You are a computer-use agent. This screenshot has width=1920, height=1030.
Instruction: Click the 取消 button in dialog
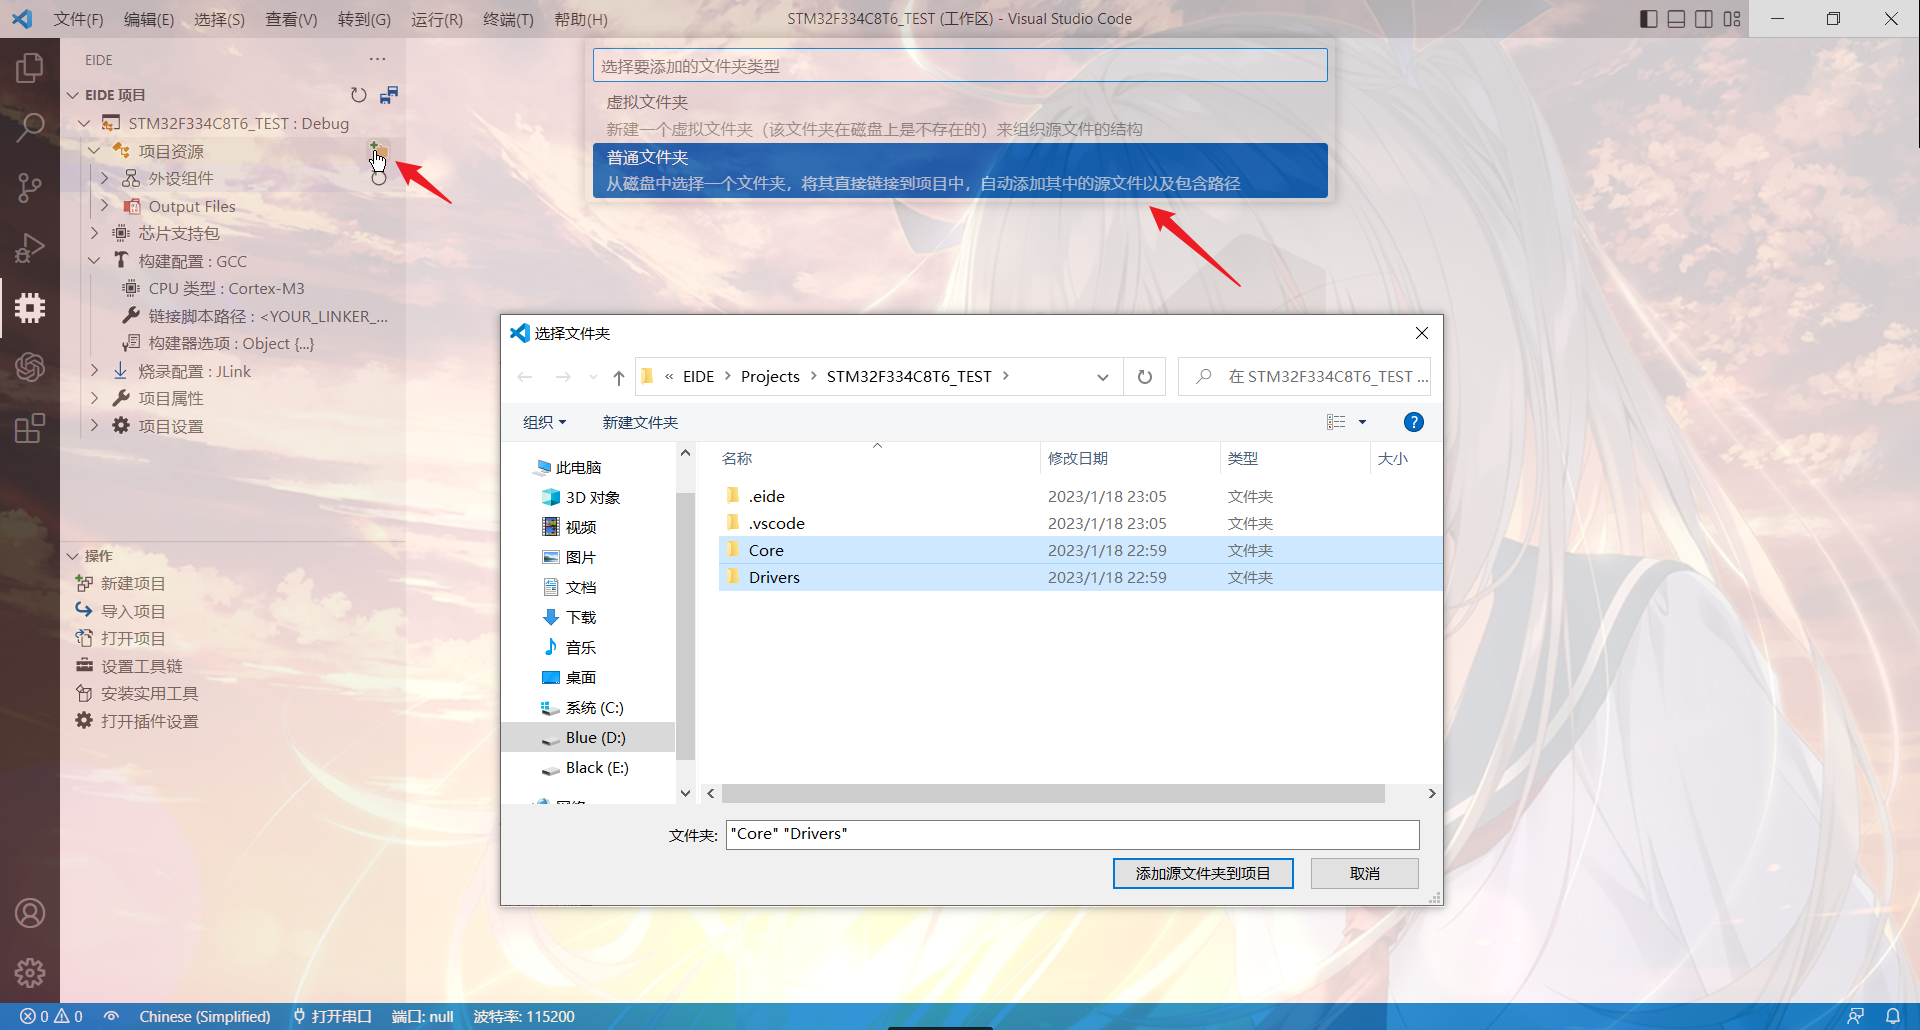(x=1364, y=873)
